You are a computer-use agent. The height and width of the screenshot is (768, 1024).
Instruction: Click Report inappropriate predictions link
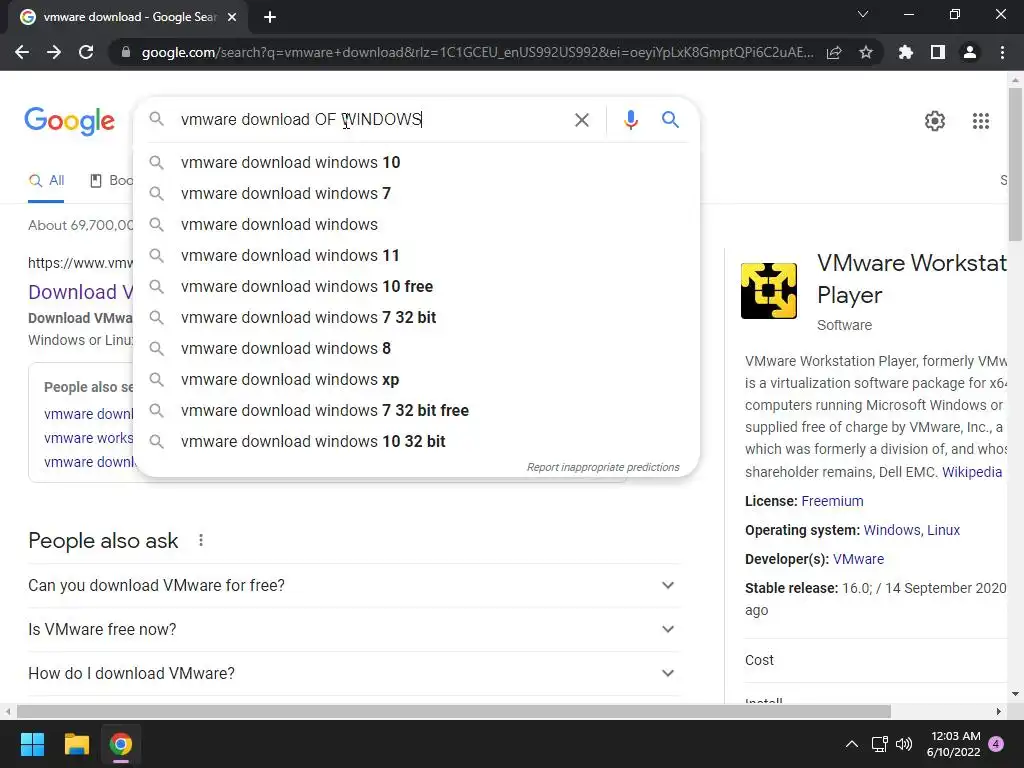pos(603,467)
